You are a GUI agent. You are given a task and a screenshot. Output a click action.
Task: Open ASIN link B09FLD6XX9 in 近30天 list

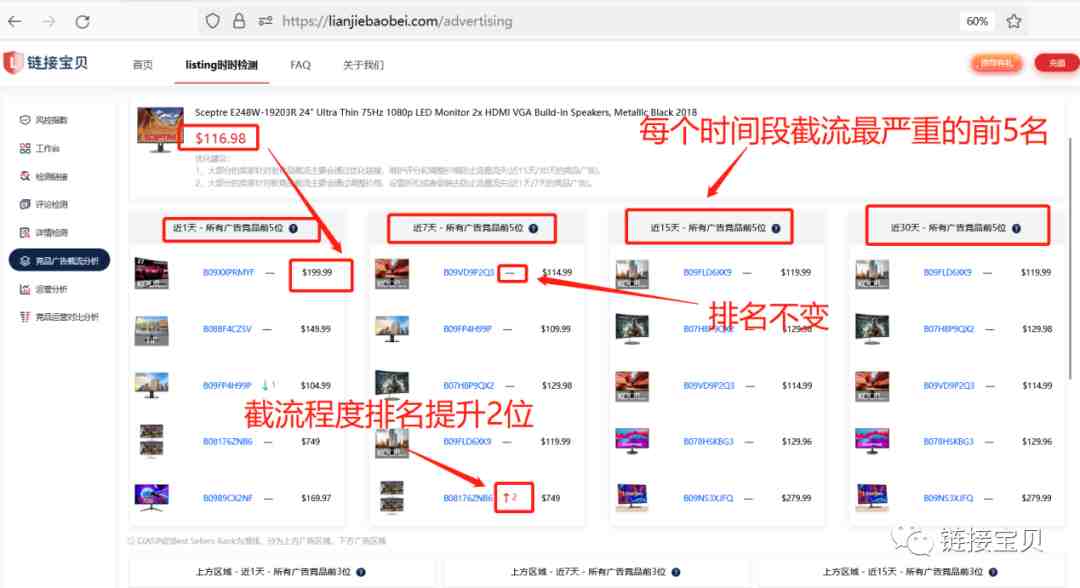coord(948,273)
